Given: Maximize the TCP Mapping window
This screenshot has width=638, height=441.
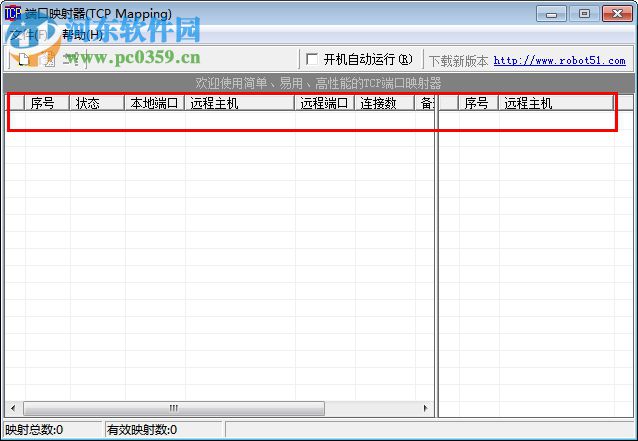Looking at the screenshot, I should coord(584,14).
